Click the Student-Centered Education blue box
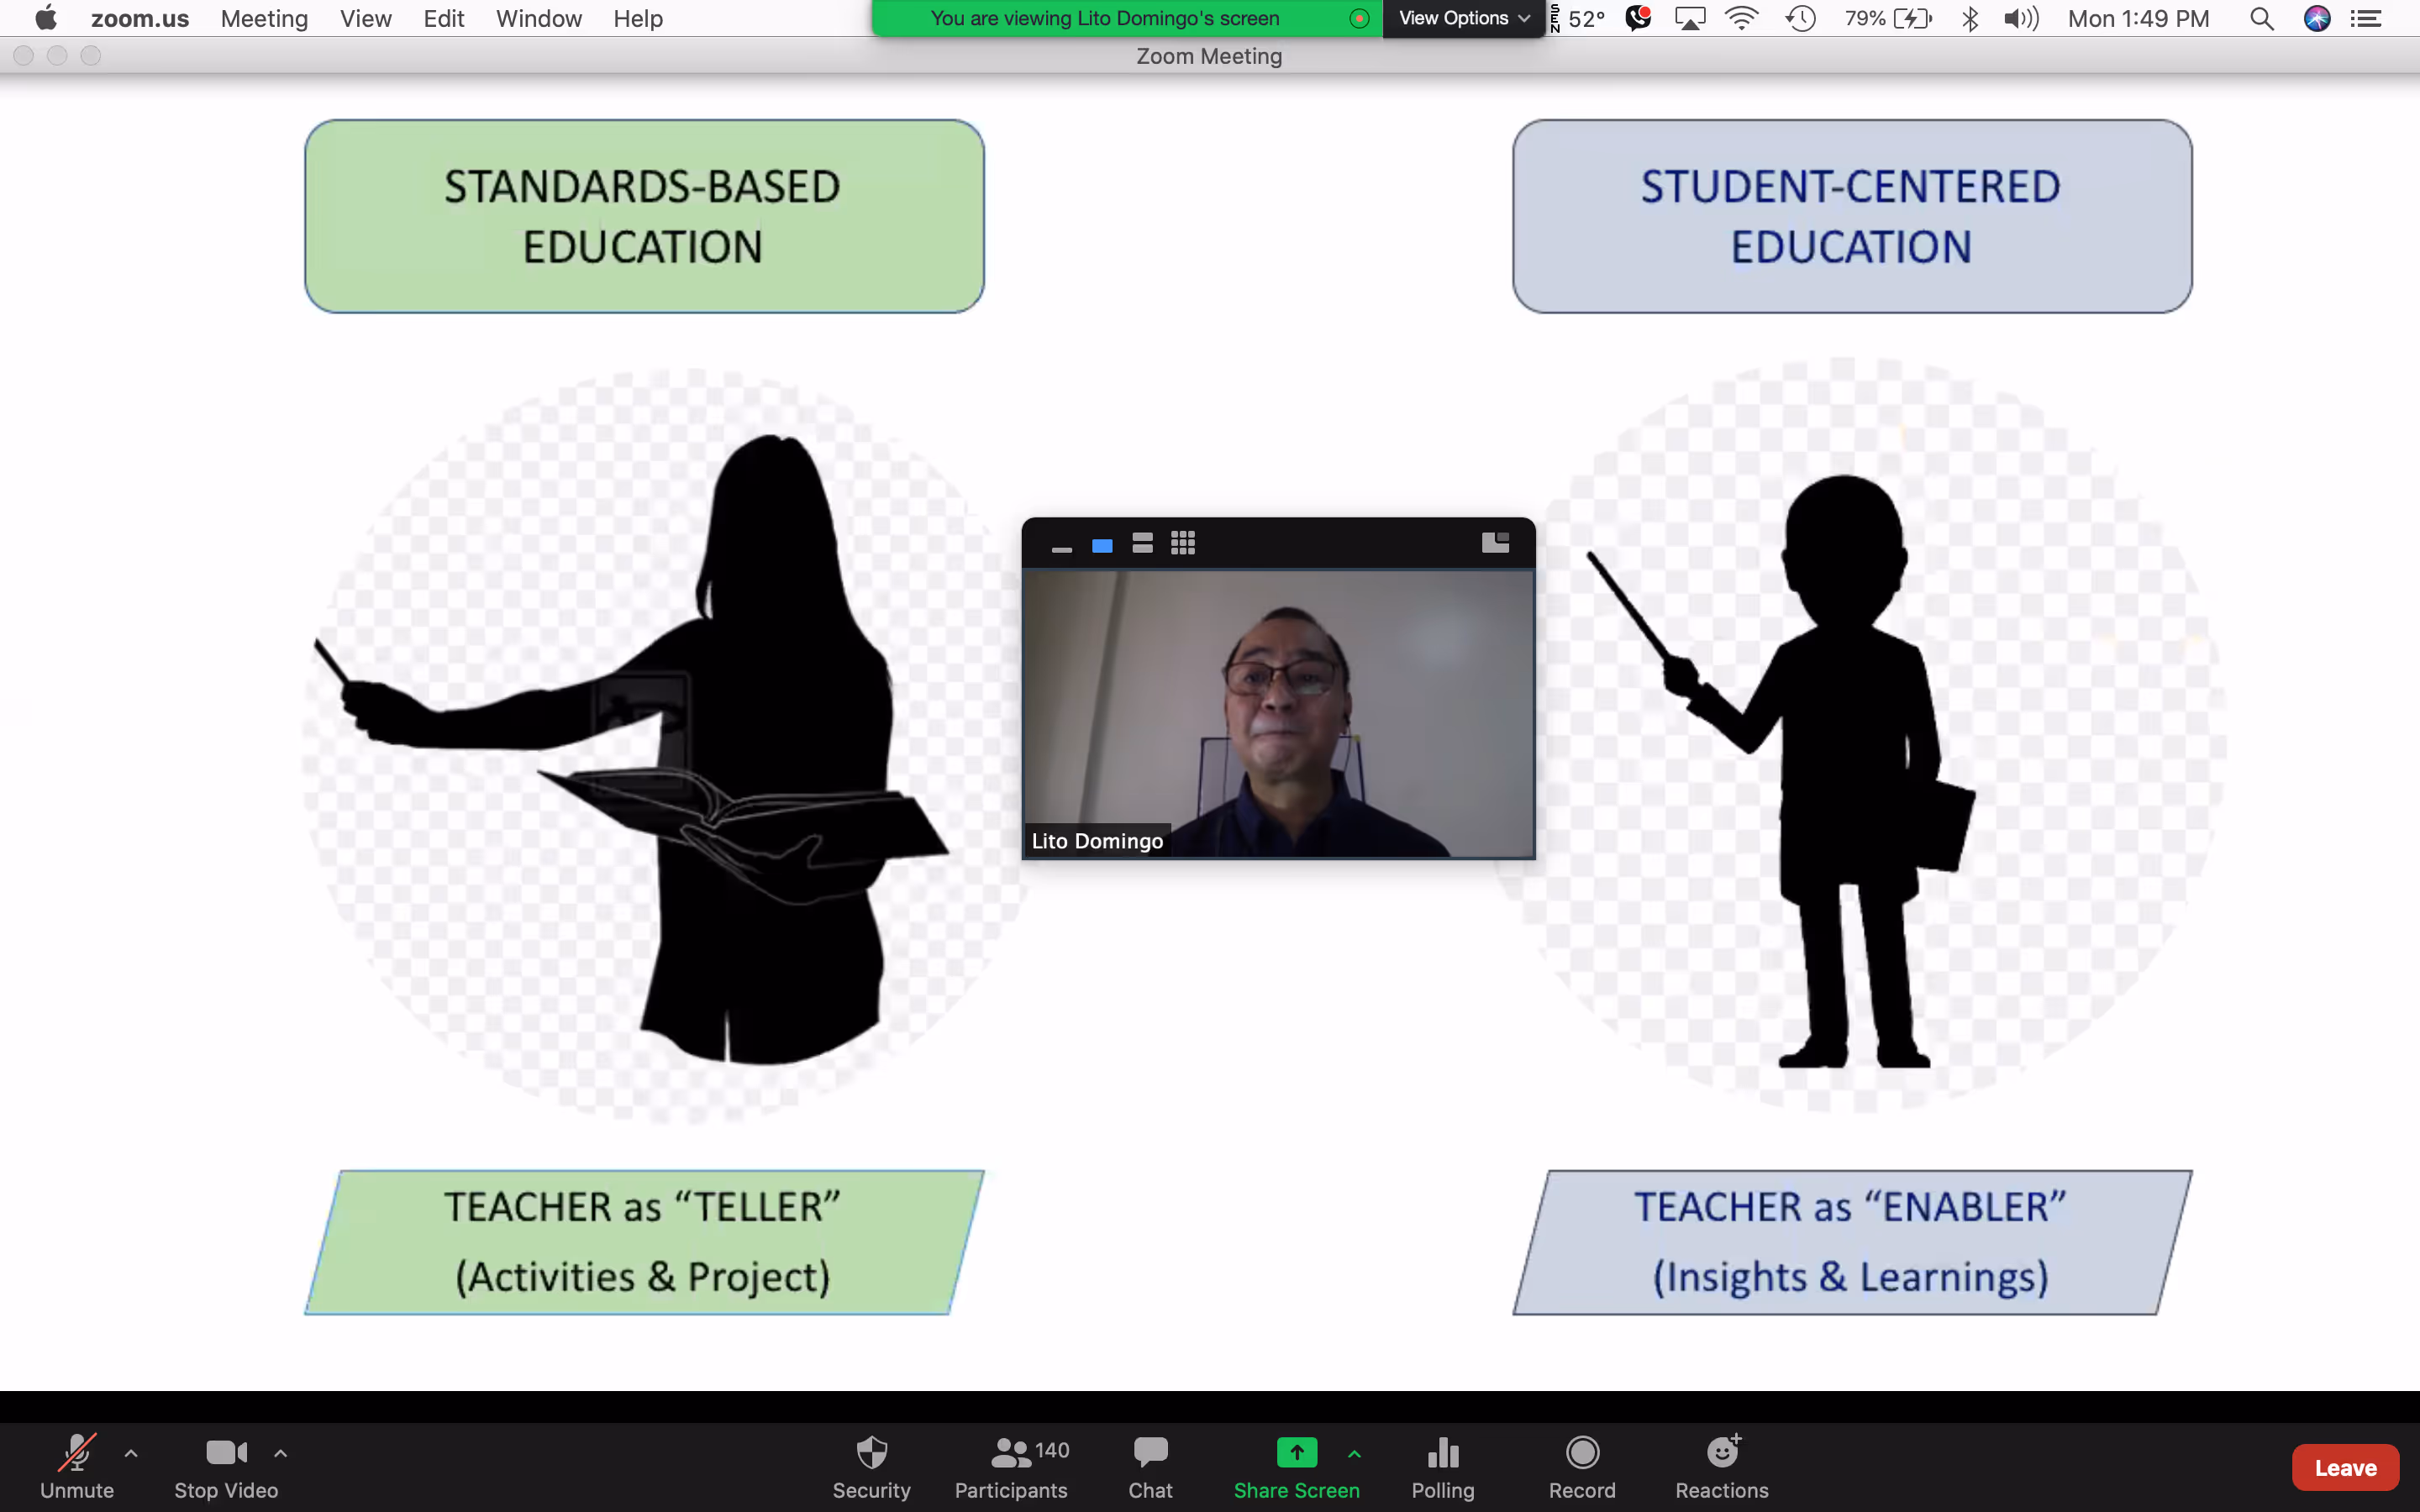 (1852, 216)
